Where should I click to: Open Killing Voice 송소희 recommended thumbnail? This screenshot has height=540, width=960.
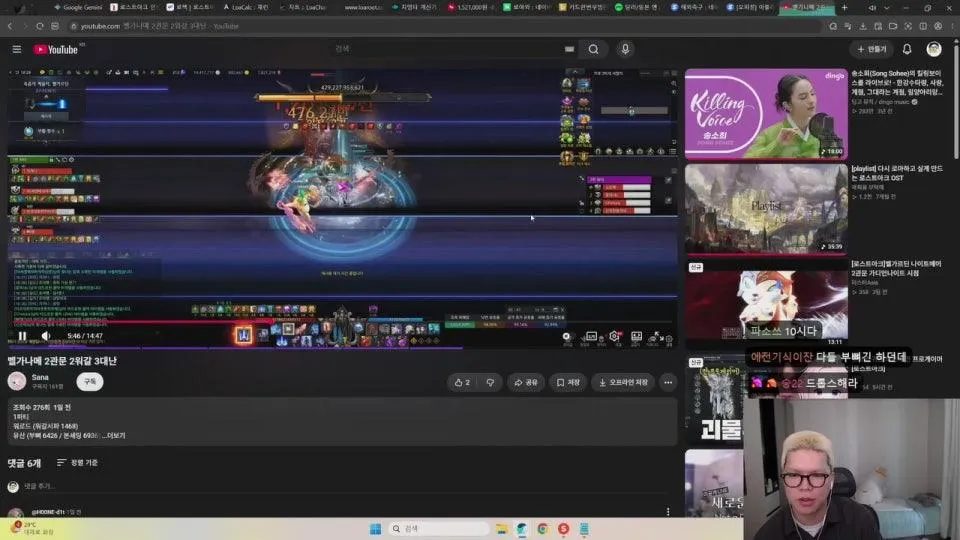[x=766, y=114]
